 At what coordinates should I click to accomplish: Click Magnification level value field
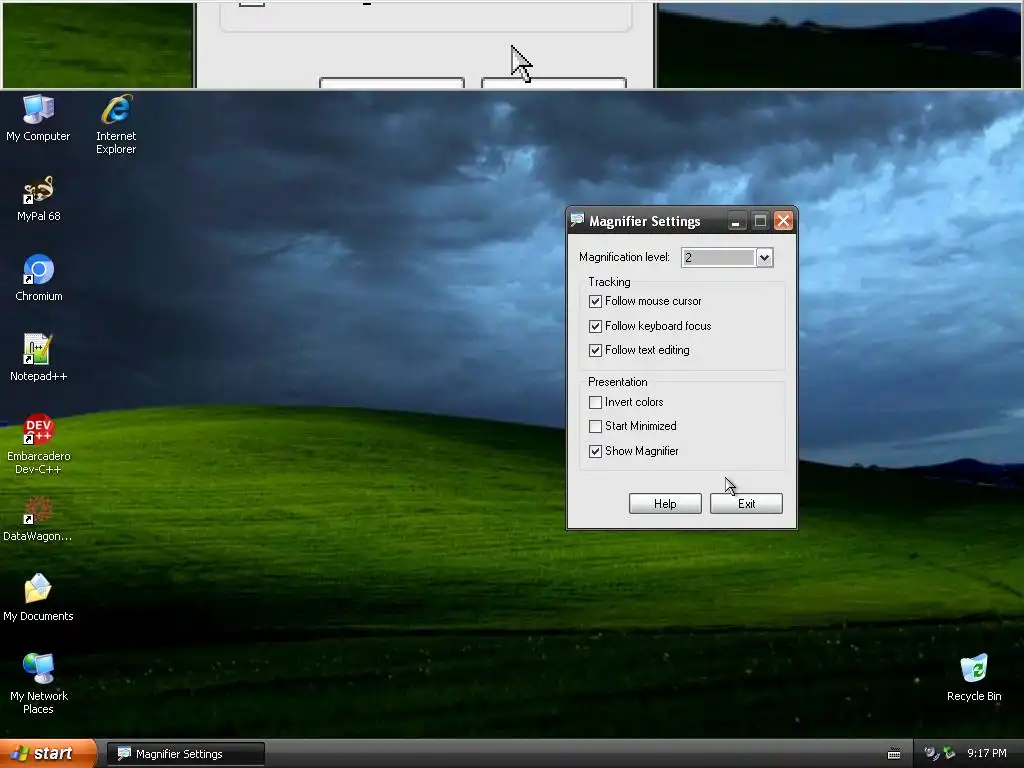tap(718, 257)
